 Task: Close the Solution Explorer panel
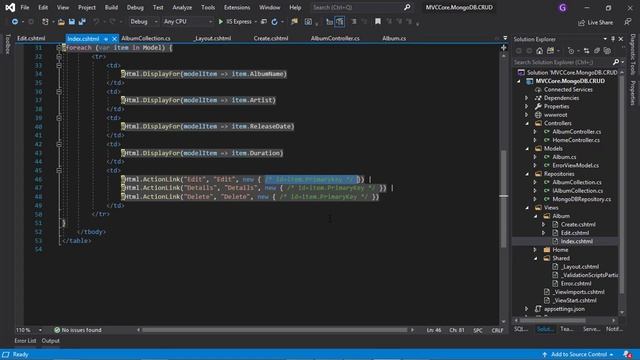click(621, 39)
